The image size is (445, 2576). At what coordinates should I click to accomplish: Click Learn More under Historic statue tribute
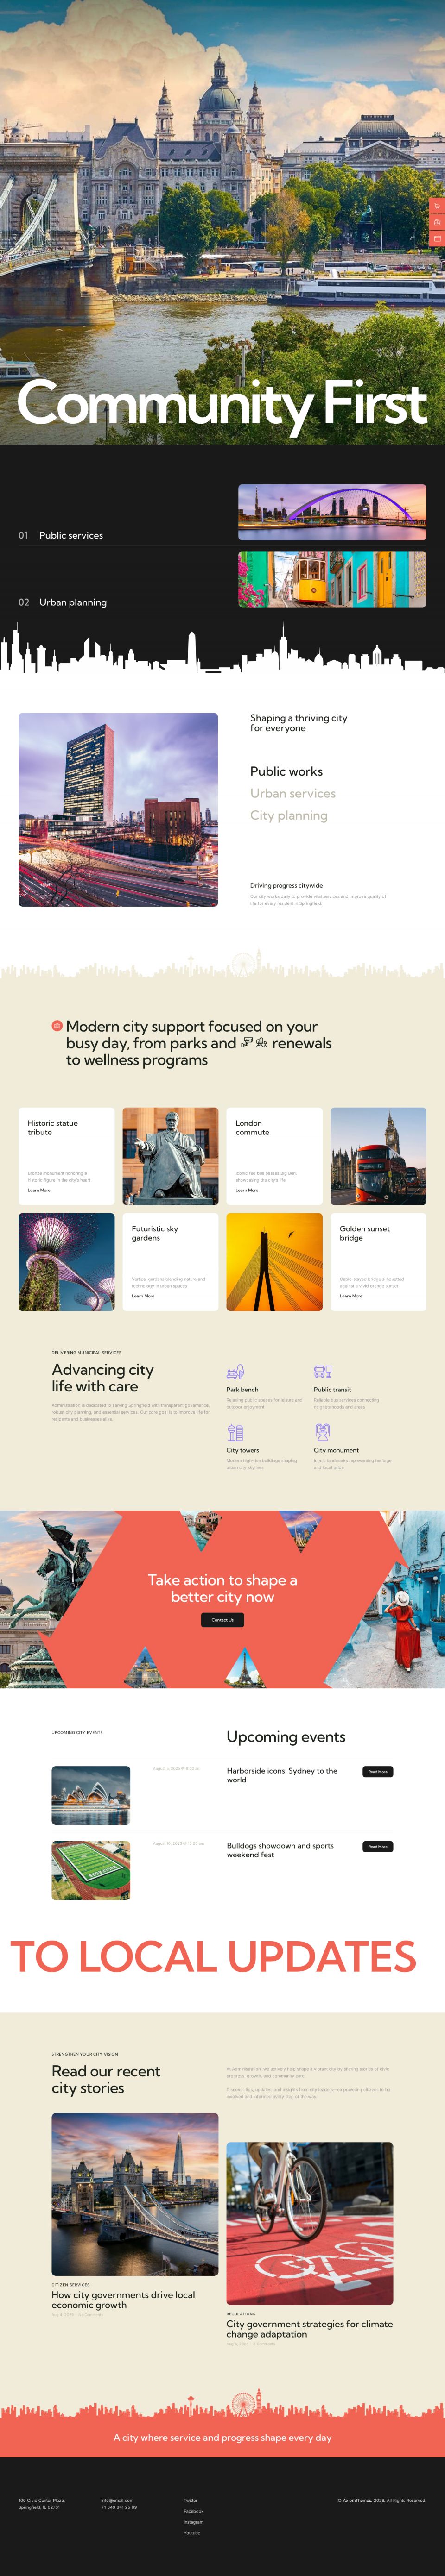pos(39,1190)
